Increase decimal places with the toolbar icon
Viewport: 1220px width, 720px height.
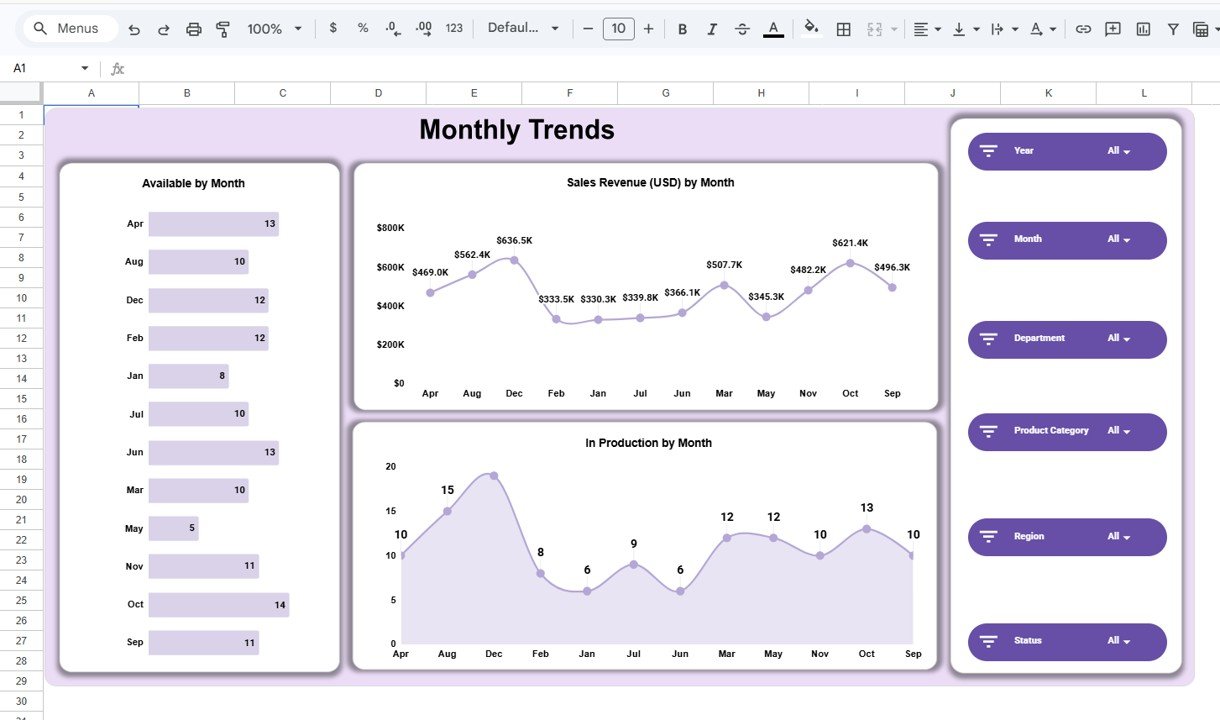(421, 28)
